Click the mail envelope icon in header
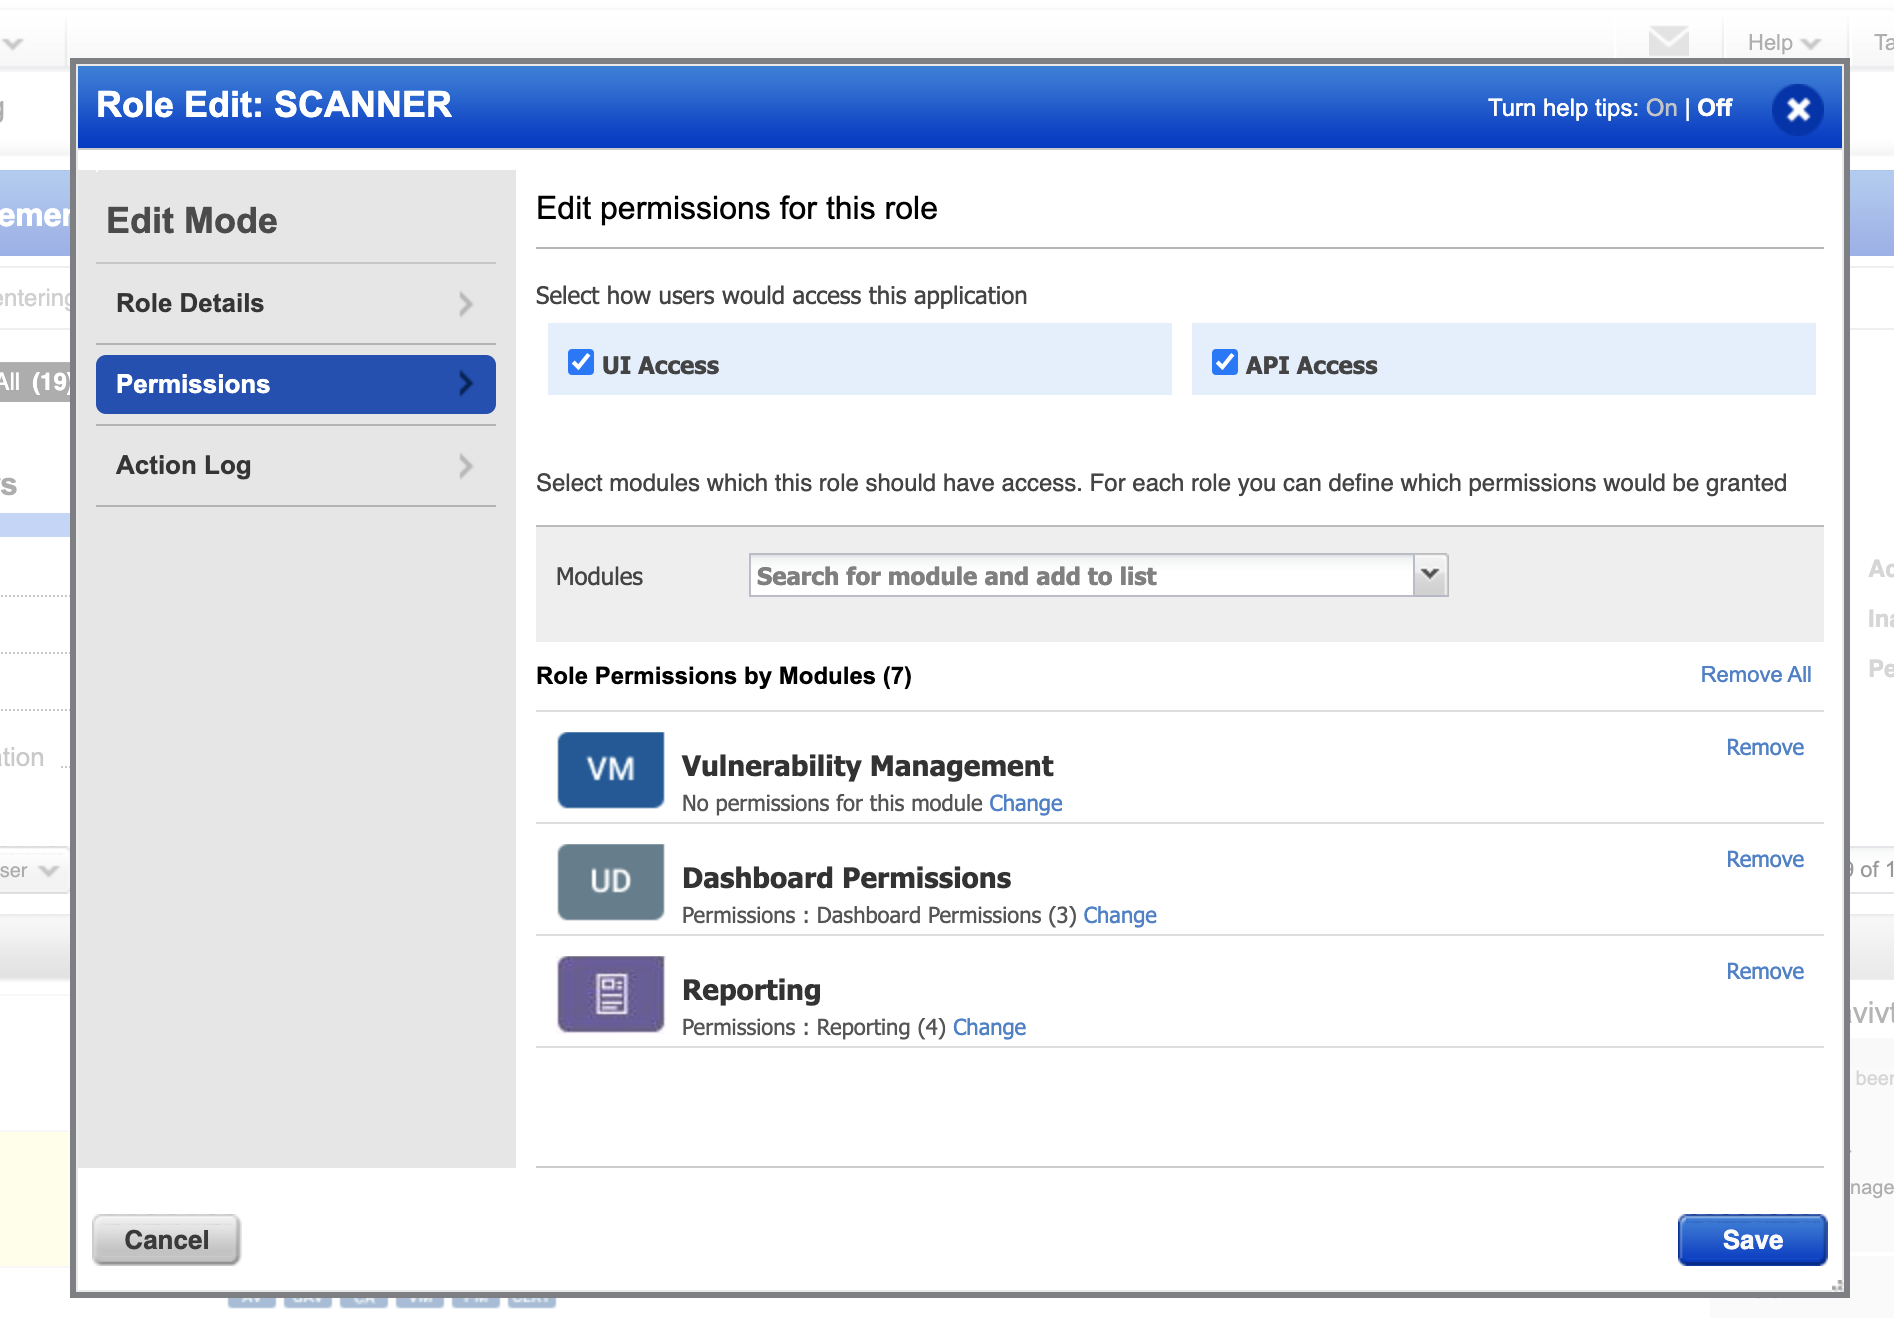This screenshot has height=1318, width=1894. click(1668, 42)
